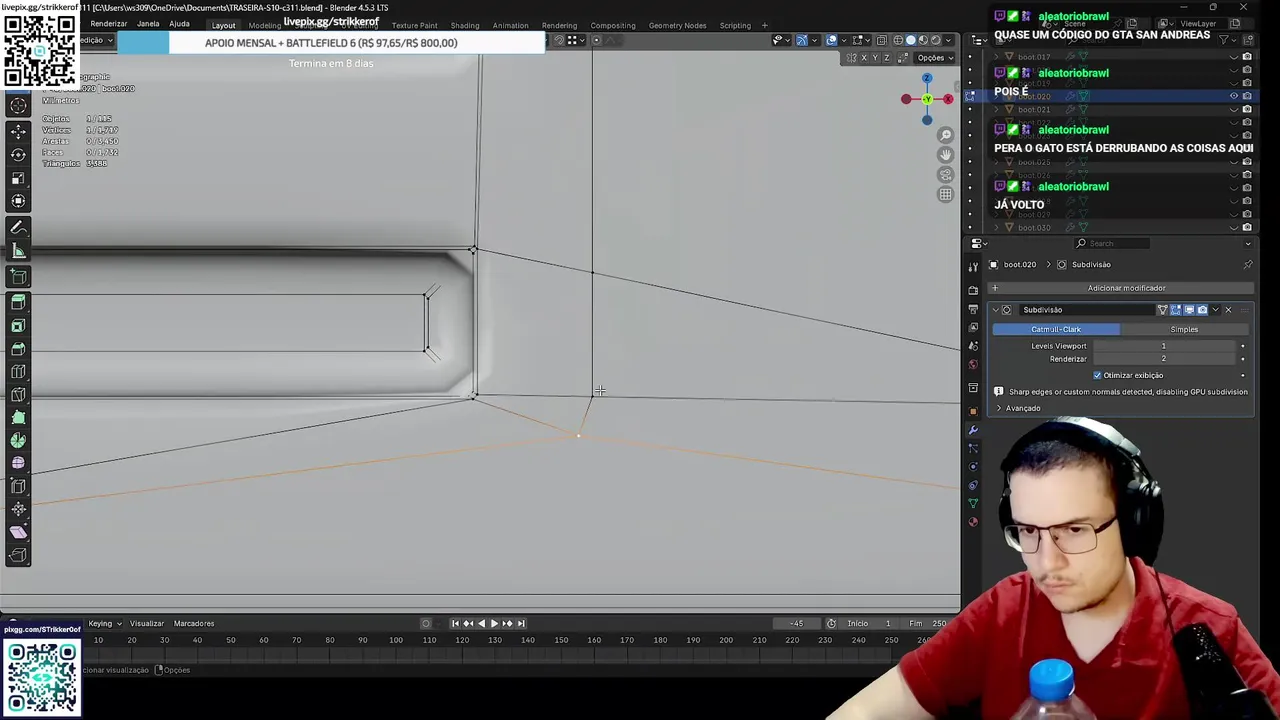Viewport: 1280px width, 720px height.
Task: Remove the Subdivisão modifier with X
Action: pos(1228,310)
